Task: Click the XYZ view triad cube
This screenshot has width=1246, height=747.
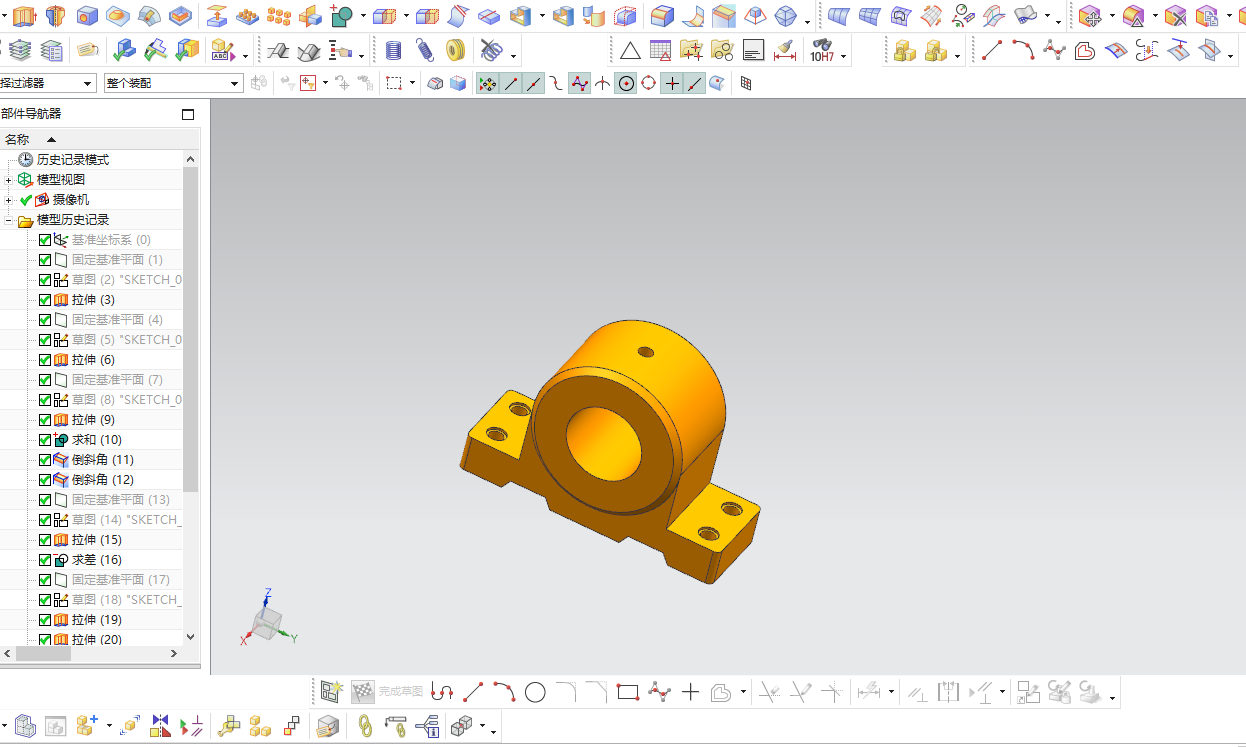Action: 266,624
